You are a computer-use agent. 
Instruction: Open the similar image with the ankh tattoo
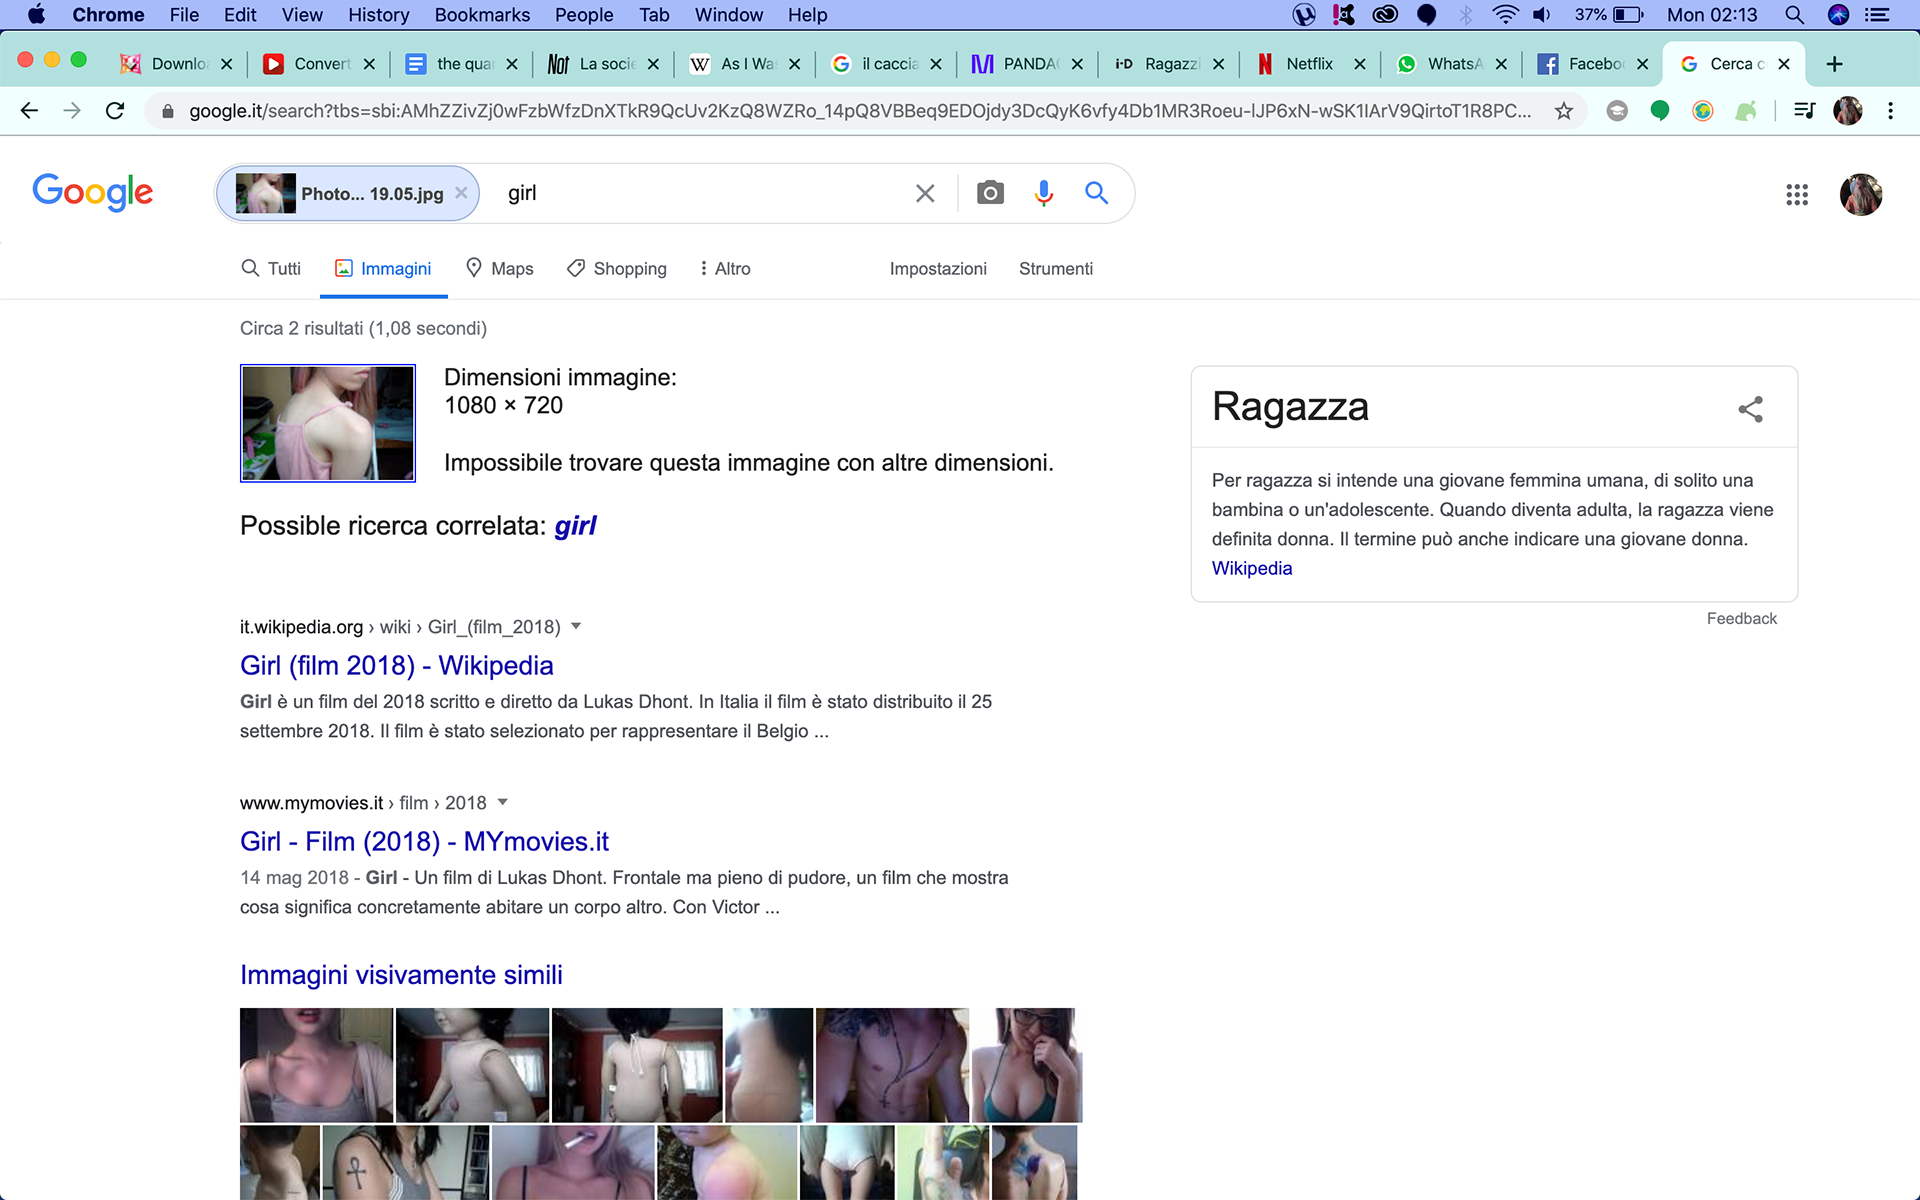[x=405, y=1163]
